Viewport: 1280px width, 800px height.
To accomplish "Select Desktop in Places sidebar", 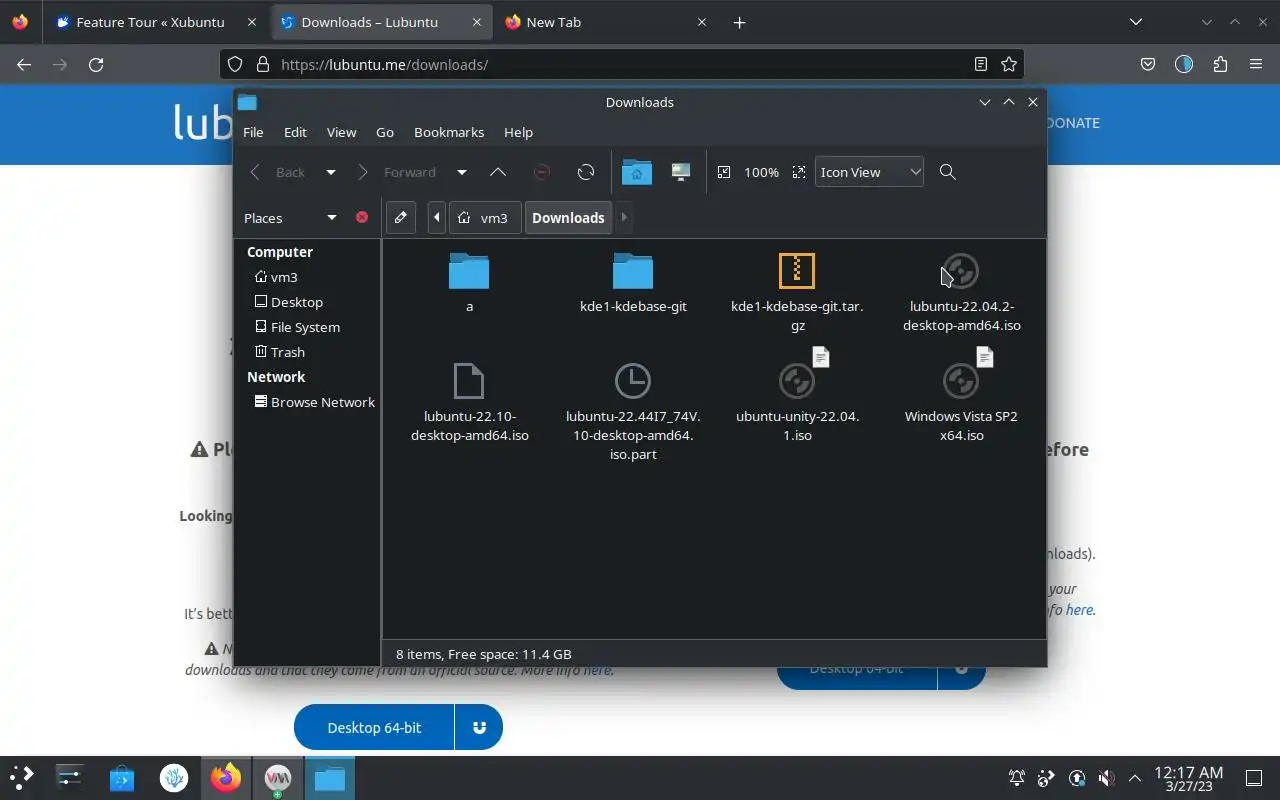I will tap(288, 302).
